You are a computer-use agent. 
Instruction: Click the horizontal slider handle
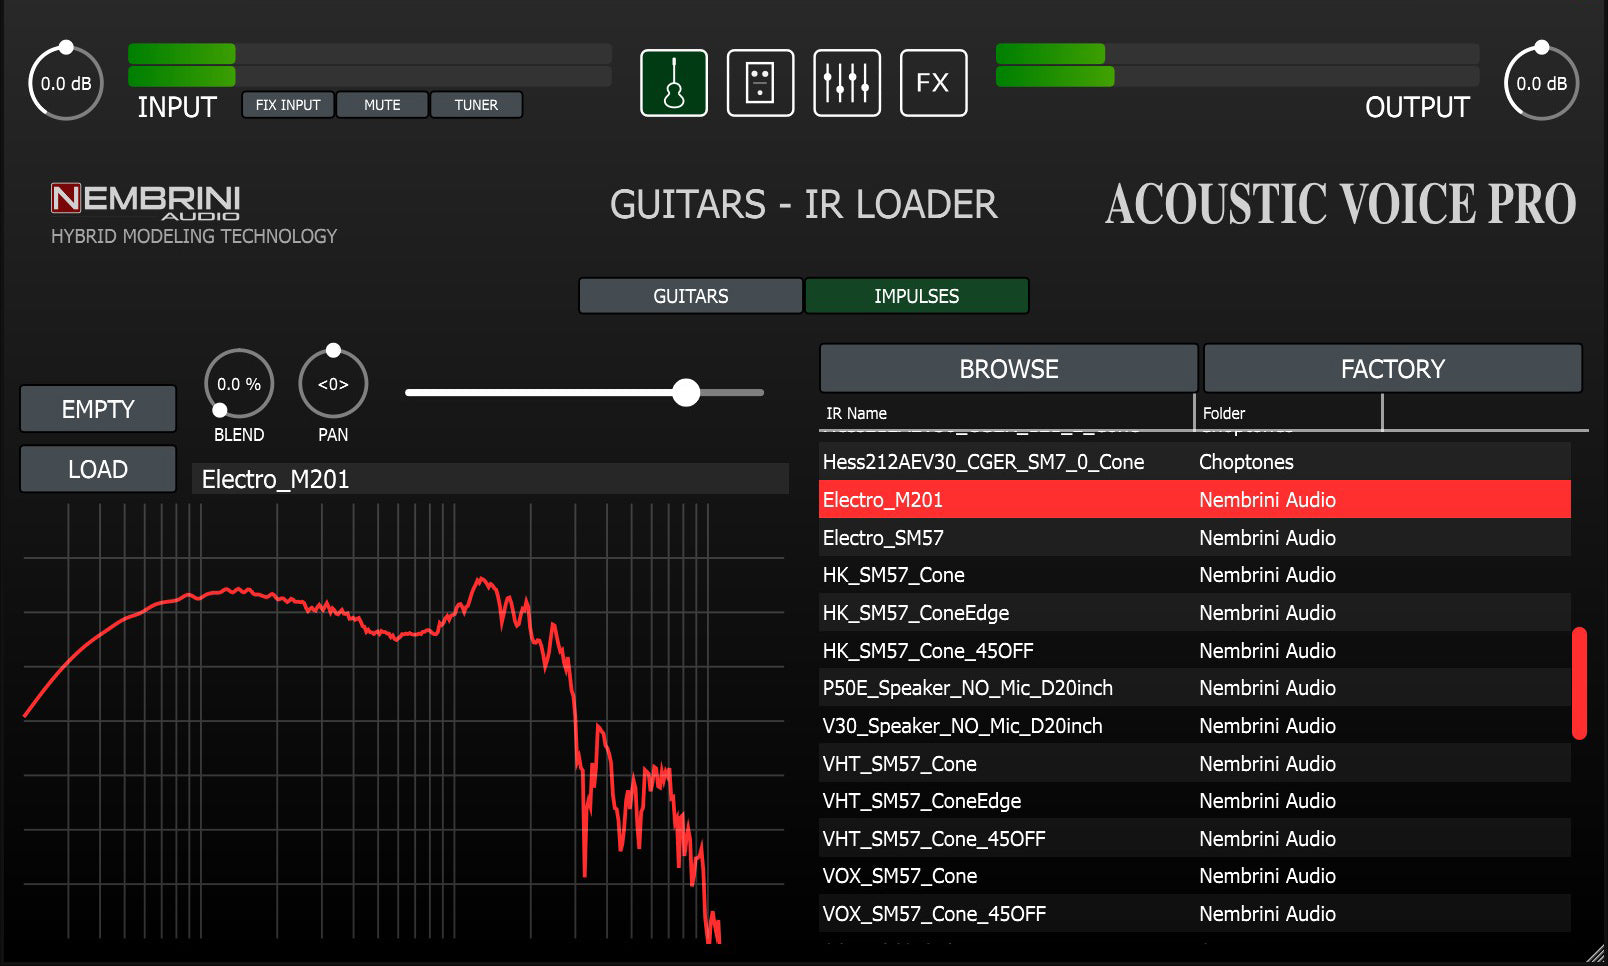point(686,392)
